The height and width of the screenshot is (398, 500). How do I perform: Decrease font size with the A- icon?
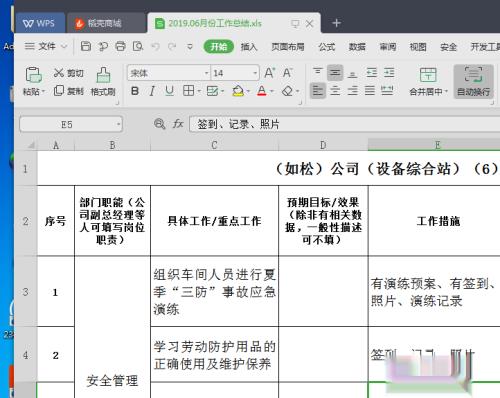coord(288,73)
